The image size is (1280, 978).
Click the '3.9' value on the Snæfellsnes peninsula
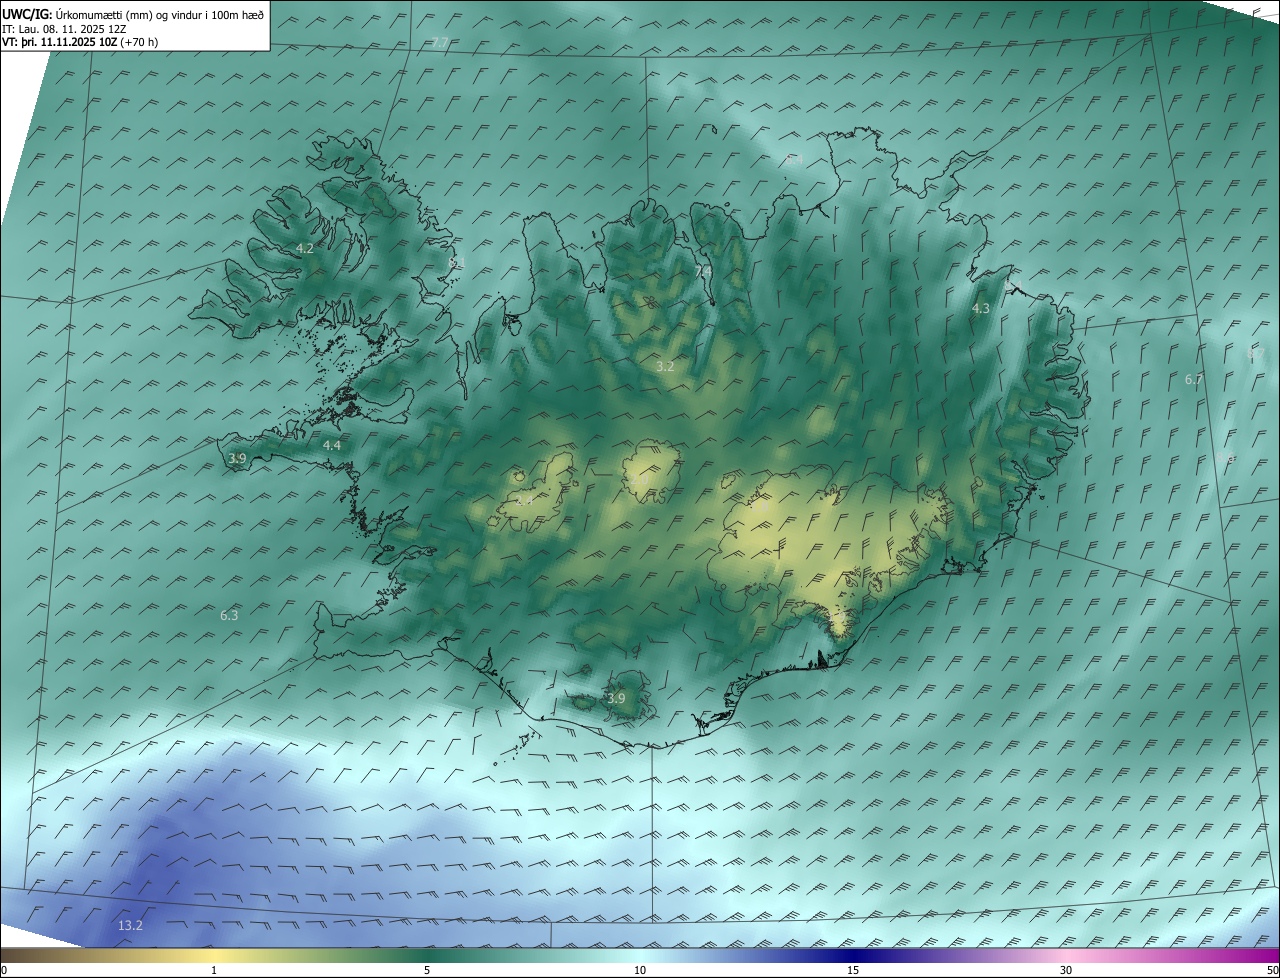pos(236,458)
